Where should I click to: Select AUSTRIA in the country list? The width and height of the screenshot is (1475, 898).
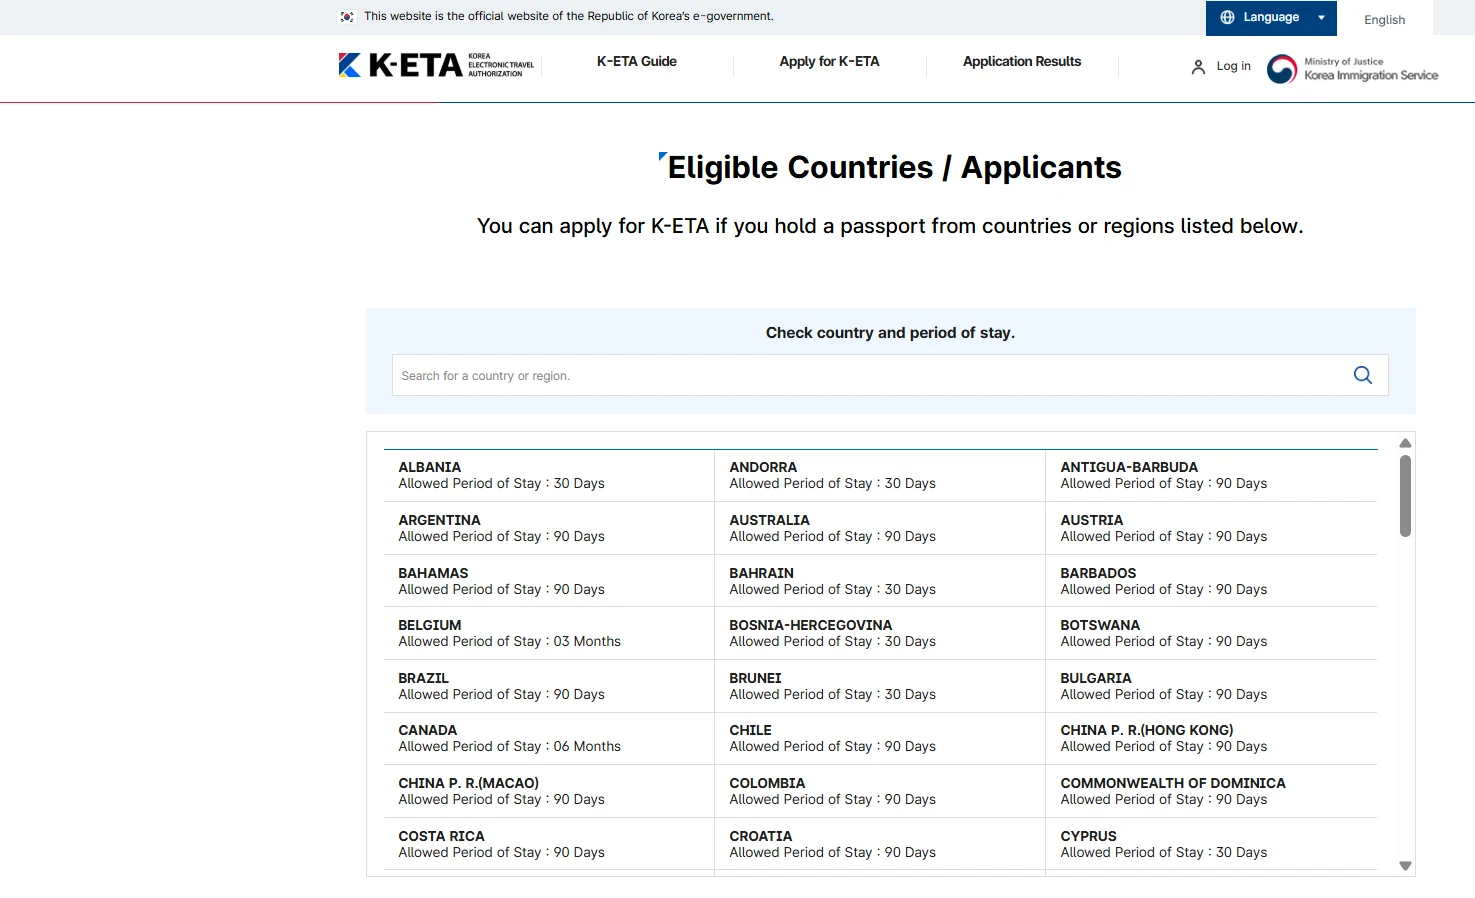(1211, 528)
